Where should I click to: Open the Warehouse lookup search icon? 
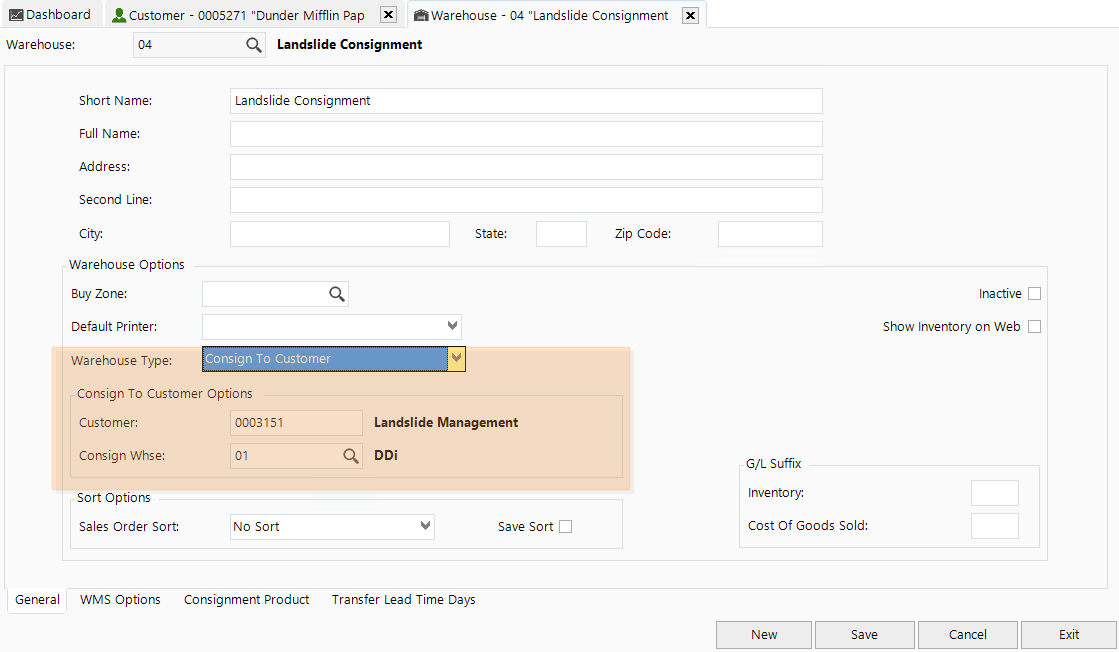pyautogui.click(x=253, y=44)
